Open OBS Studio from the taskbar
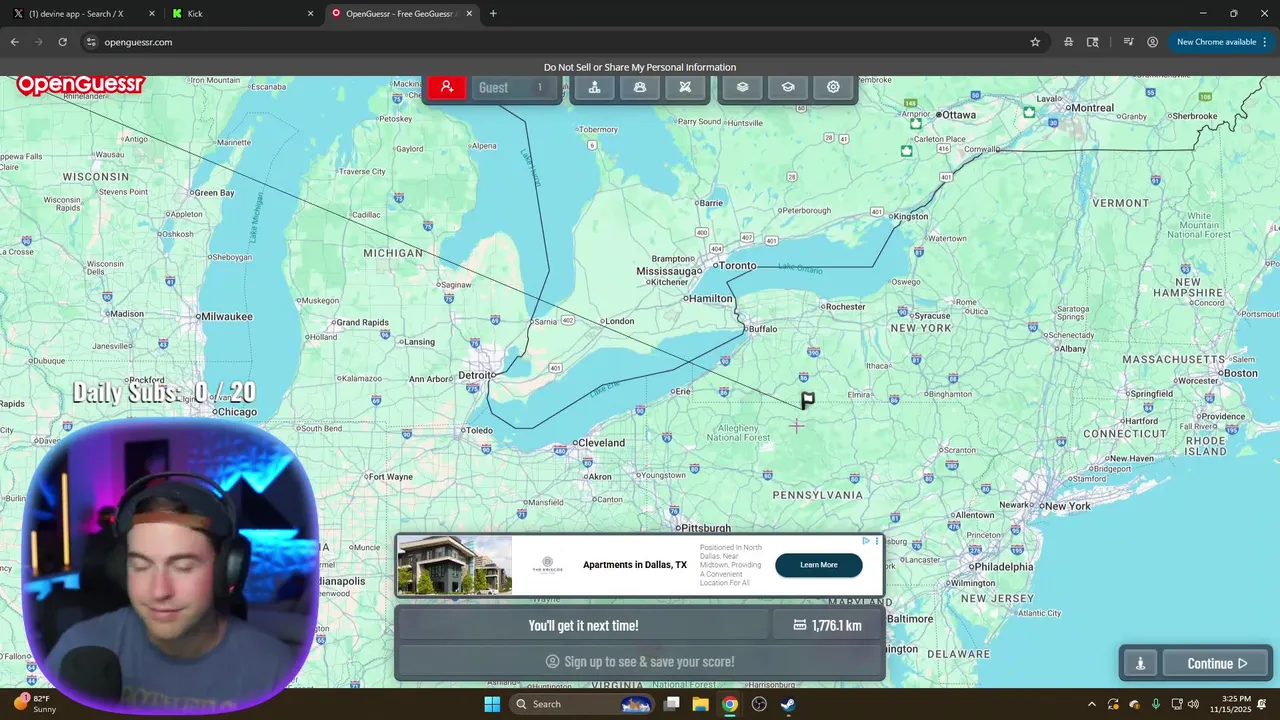1280x720 pixels. click(759, 704)
